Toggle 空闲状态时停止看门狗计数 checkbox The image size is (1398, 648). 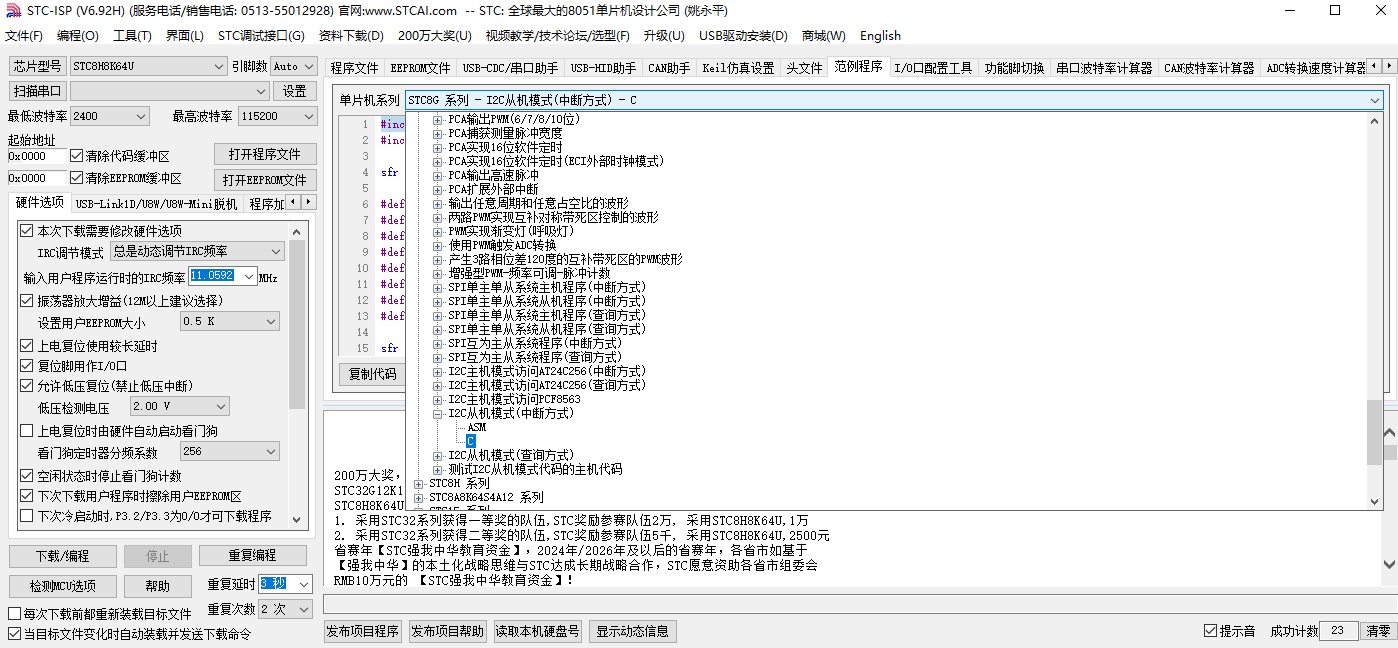27,476
